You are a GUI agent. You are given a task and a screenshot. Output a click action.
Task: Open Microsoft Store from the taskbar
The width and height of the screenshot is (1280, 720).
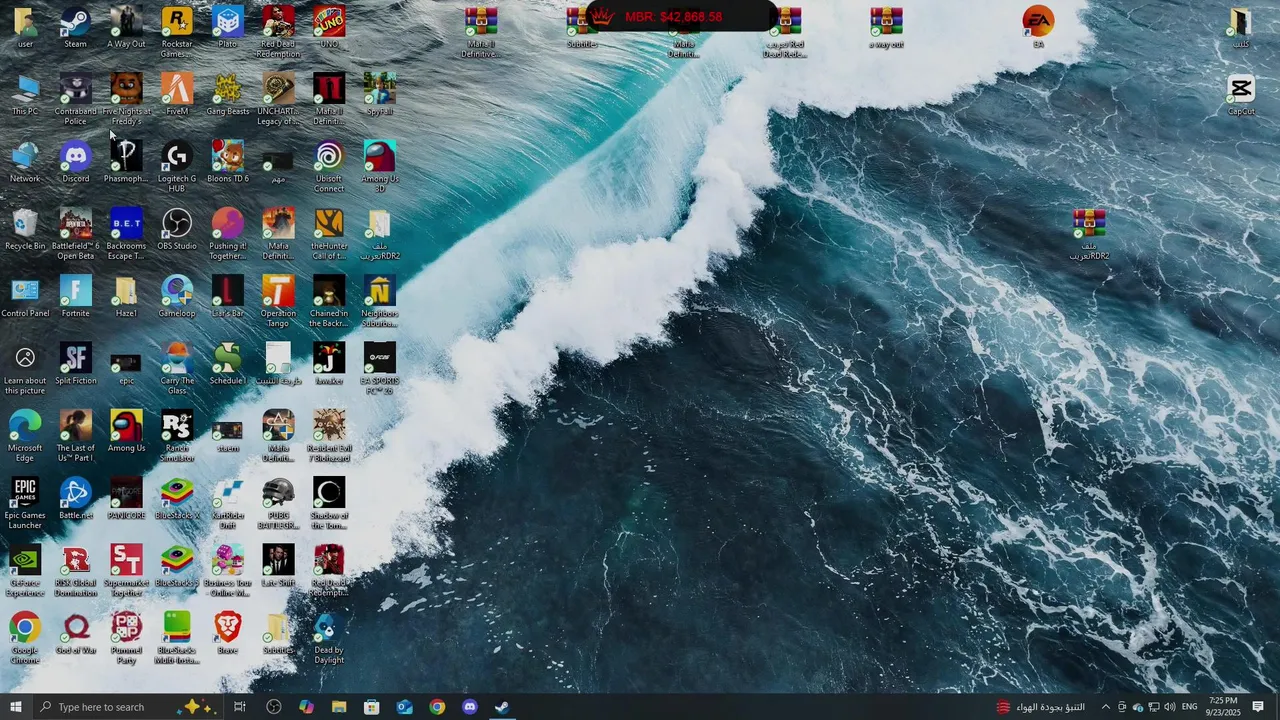pyautogui.click(x=372, y=707)
